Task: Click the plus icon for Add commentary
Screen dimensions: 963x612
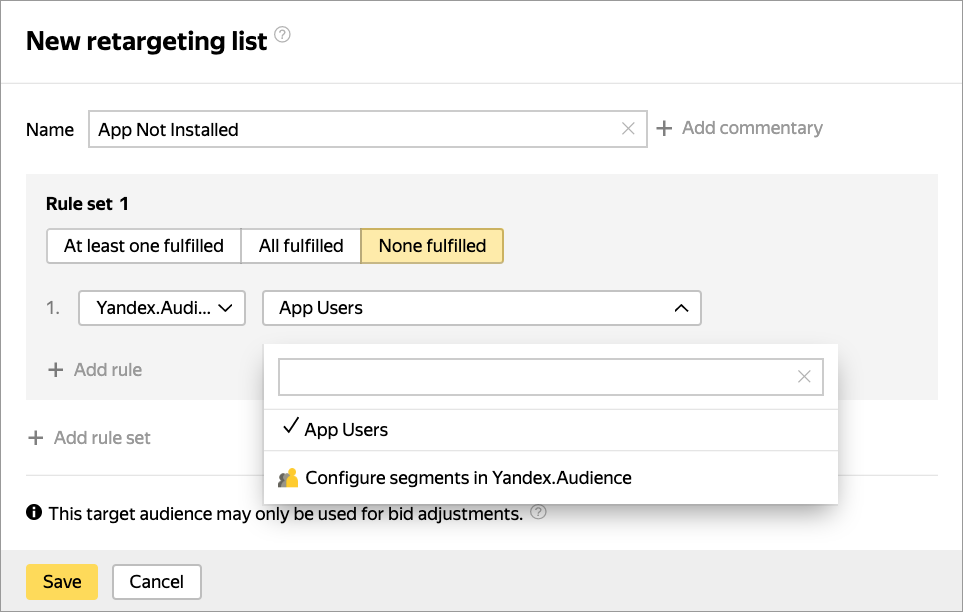Action: point(664,128)
